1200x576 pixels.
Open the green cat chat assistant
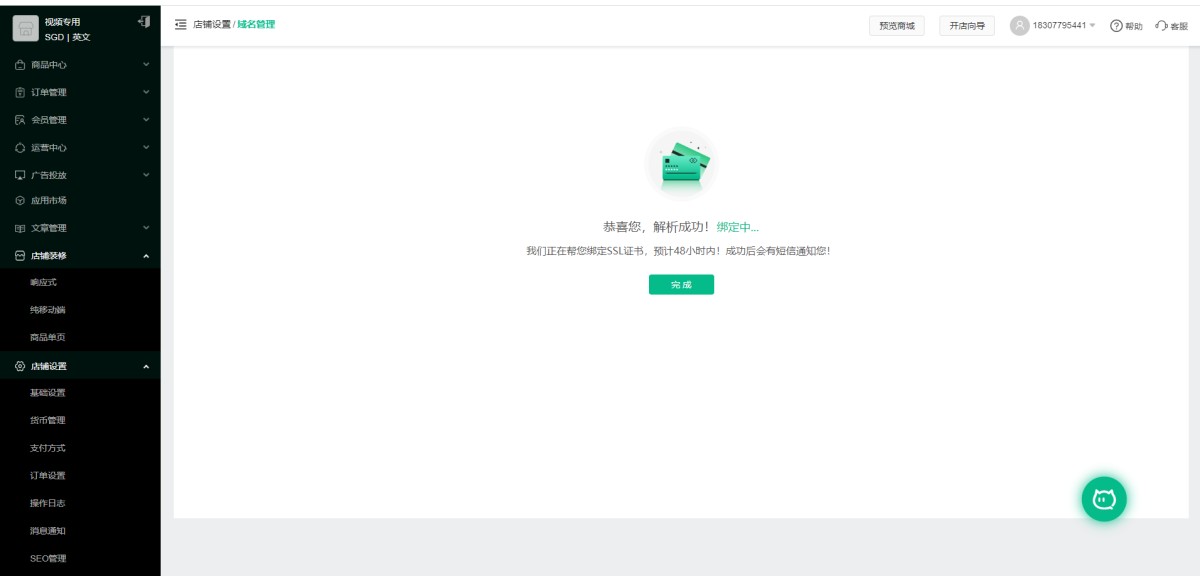pyautogui.click(x=1104, y=499)
